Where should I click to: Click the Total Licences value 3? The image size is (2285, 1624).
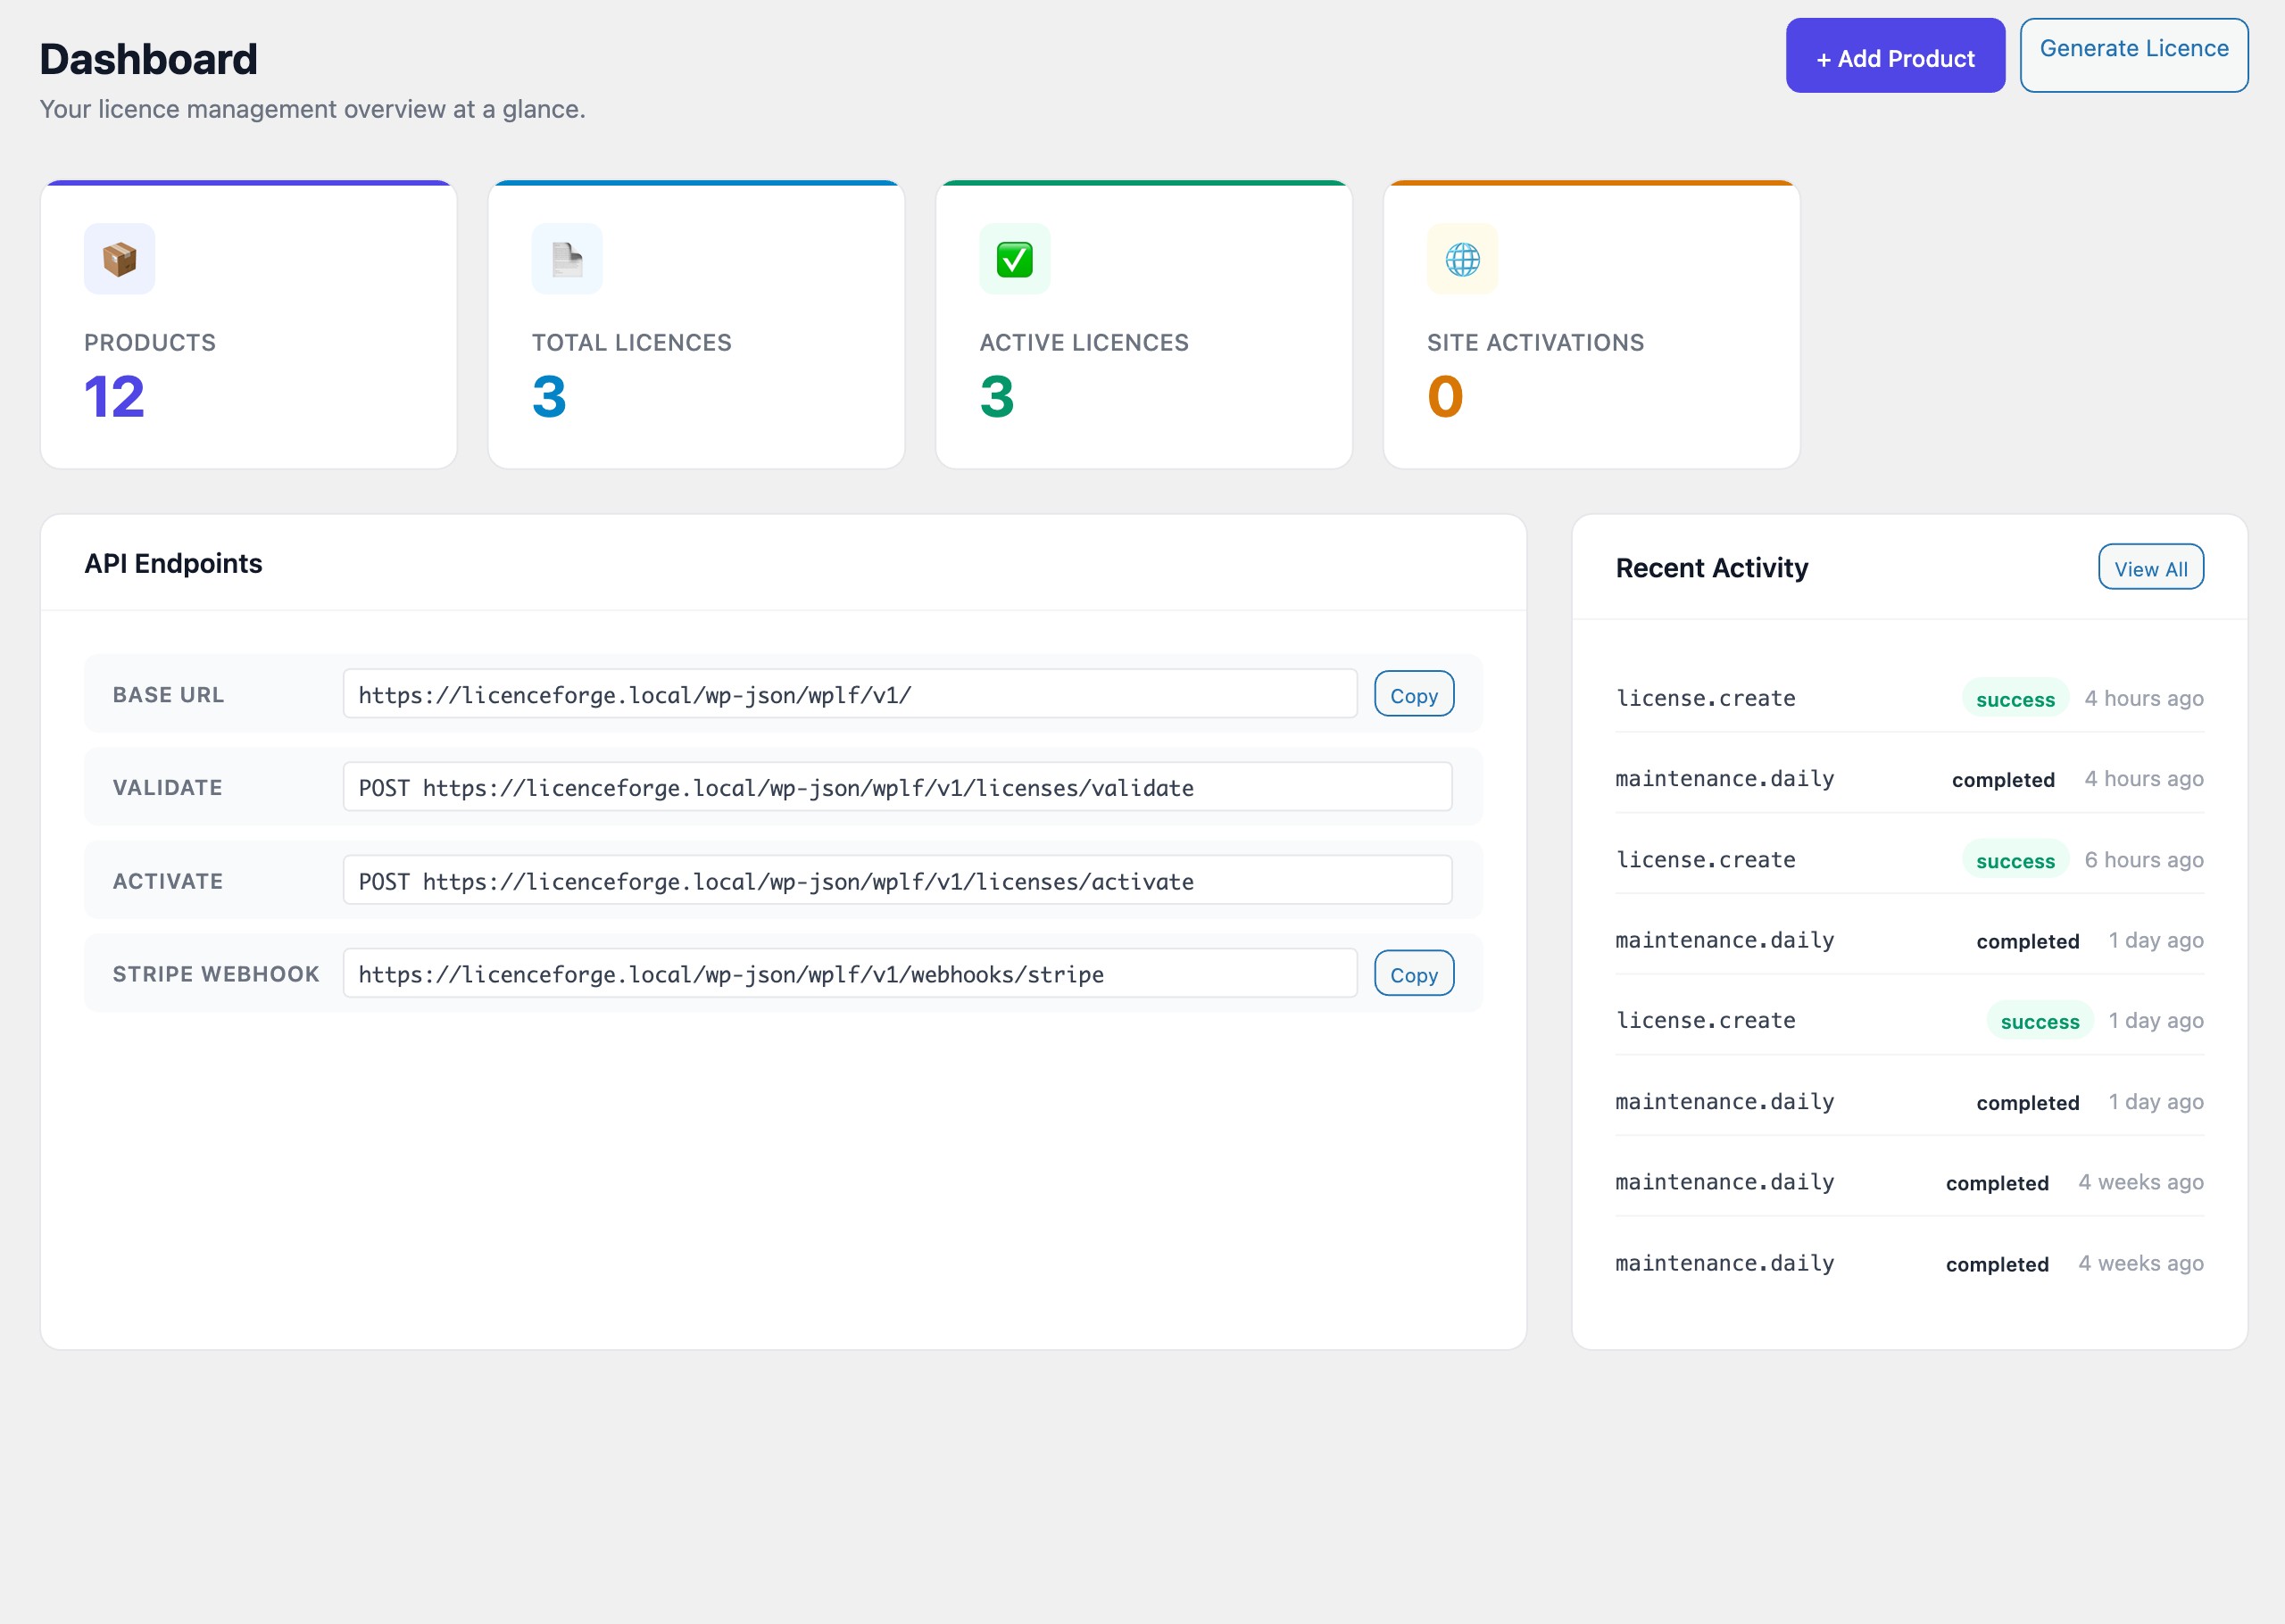click(549, 397)
